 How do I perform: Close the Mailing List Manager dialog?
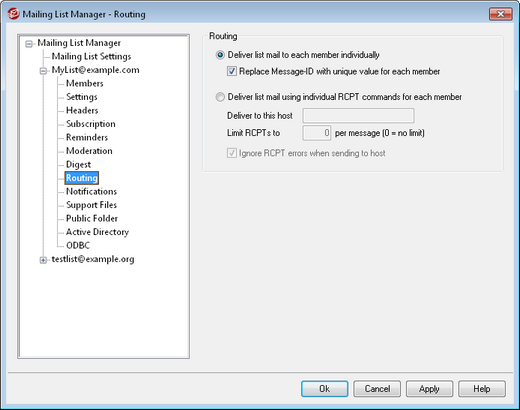click(500, 14)
